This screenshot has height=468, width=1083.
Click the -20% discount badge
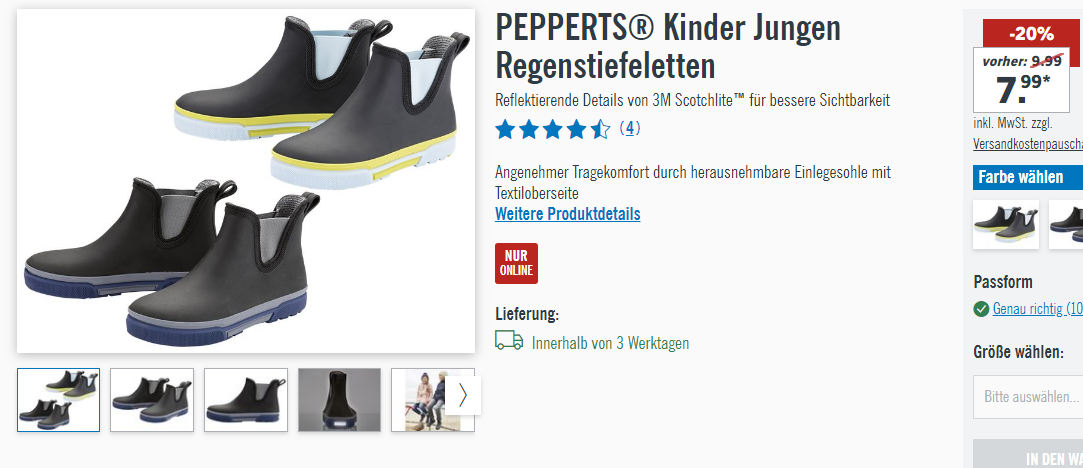click(1031, 33)
